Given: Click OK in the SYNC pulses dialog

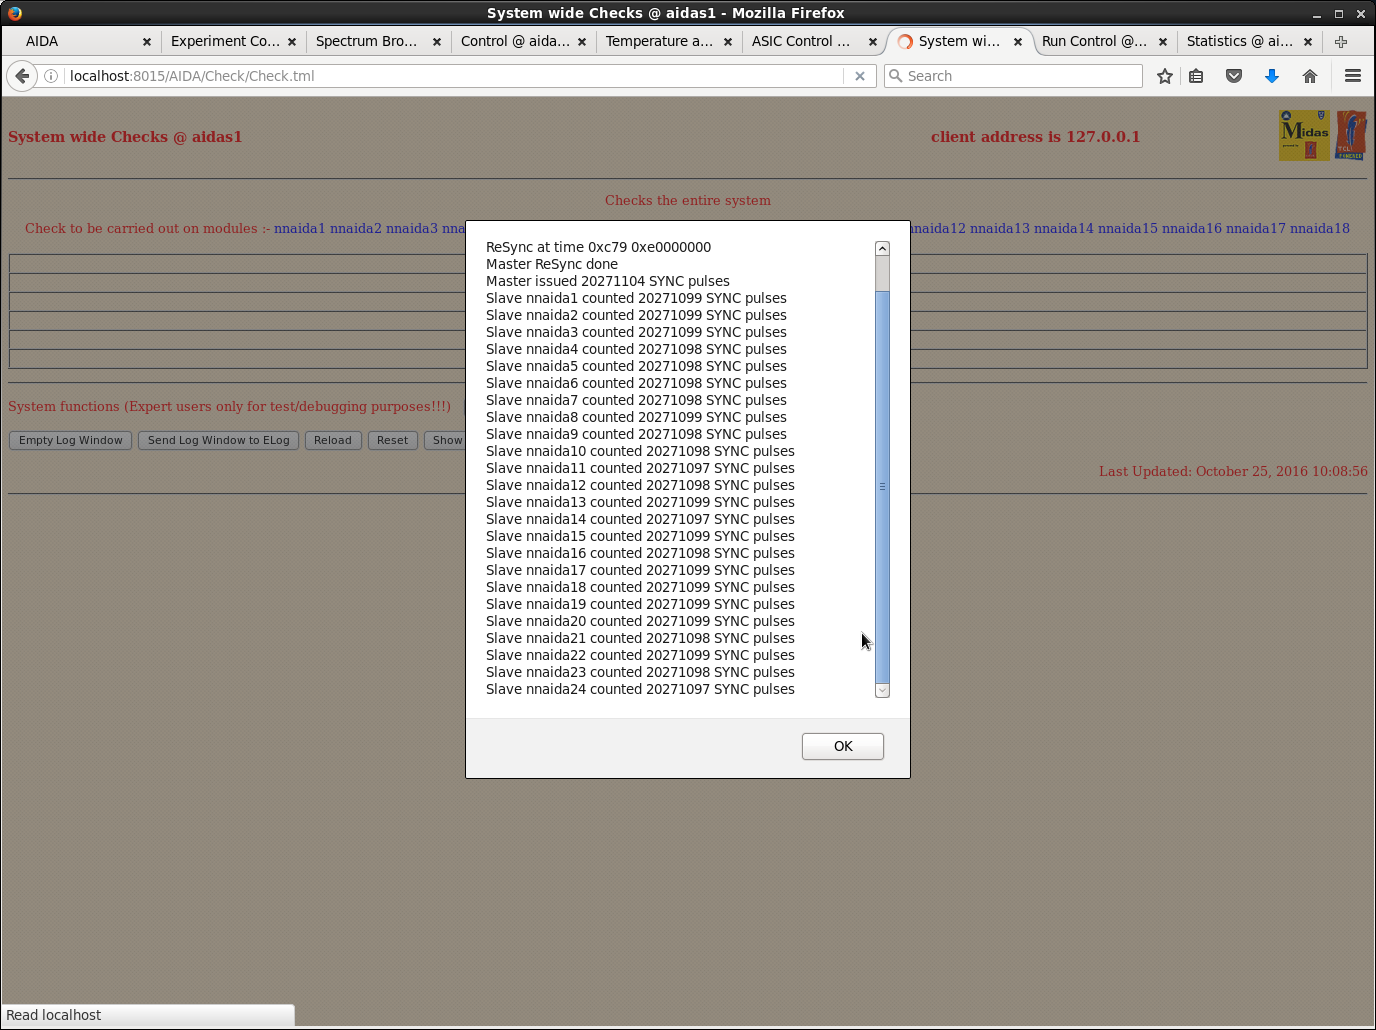Looking at the screenshot, I should [842, 746].
